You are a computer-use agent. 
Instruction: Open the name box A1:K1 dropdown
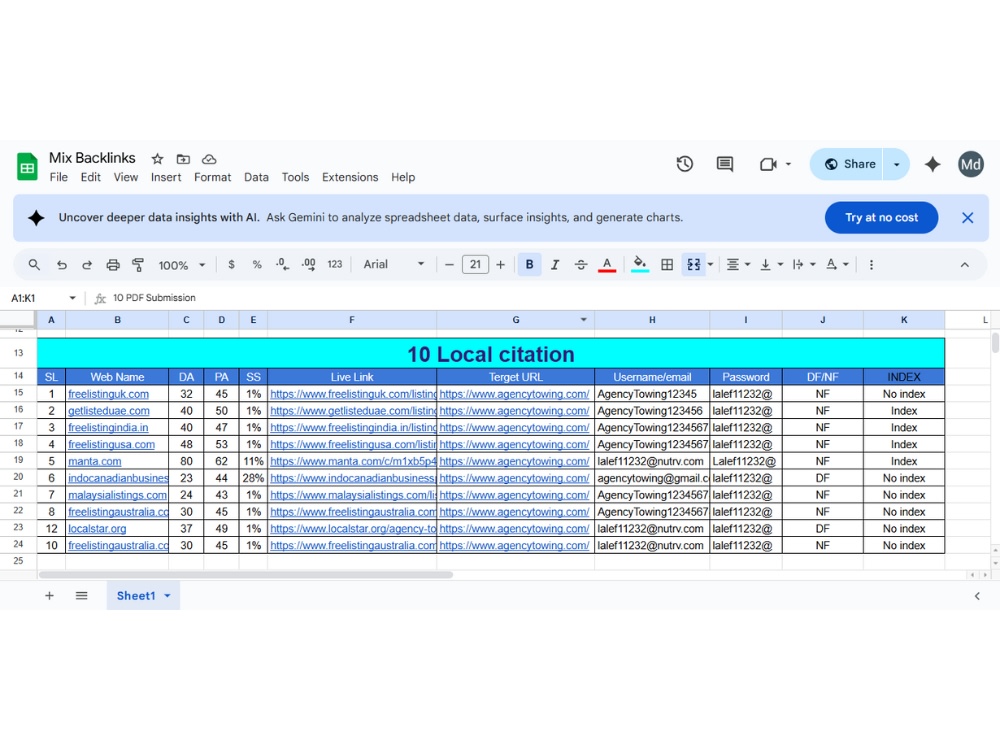[x=72, y=298]
